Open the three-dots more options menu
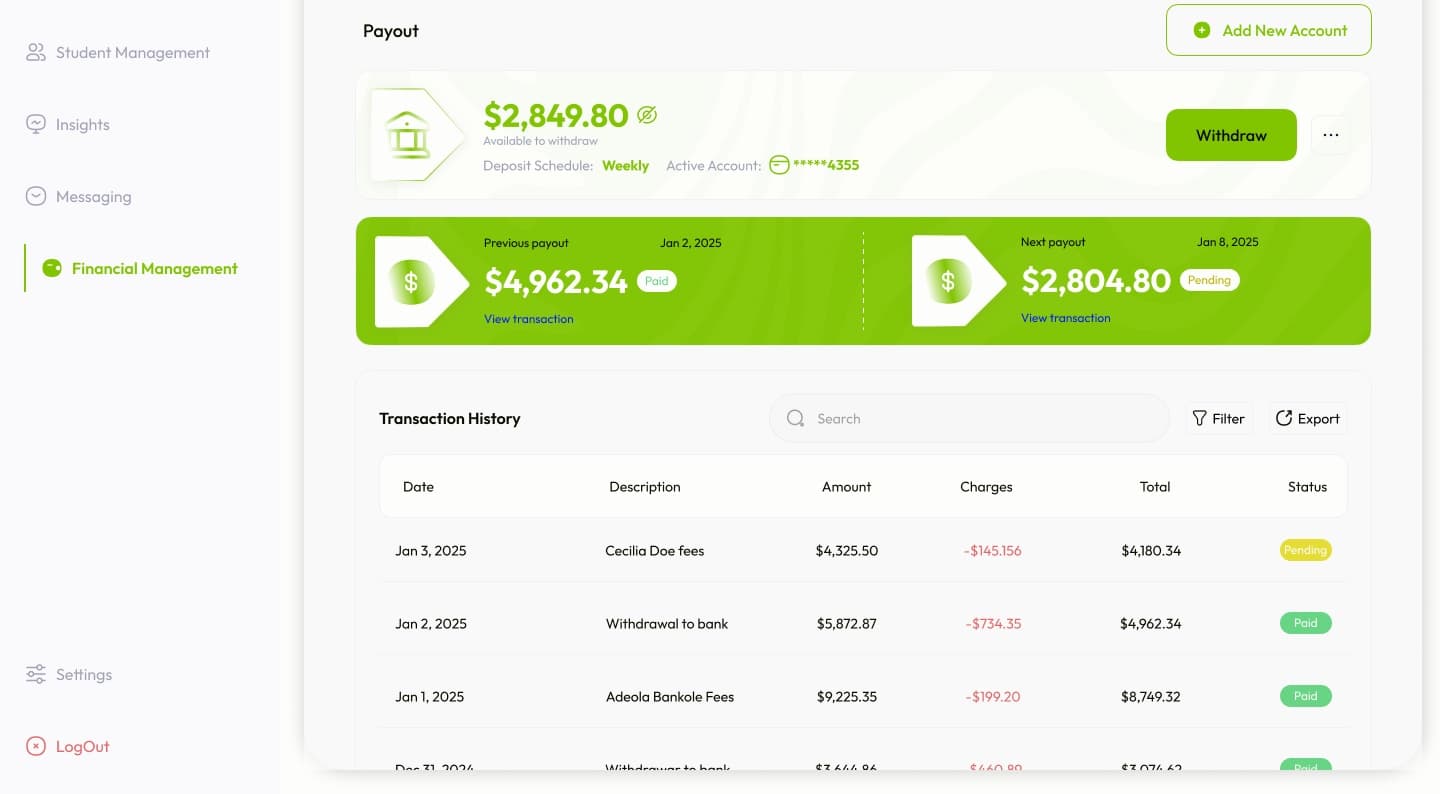Screen dimensions: 1440x794 coord(1330,135)
